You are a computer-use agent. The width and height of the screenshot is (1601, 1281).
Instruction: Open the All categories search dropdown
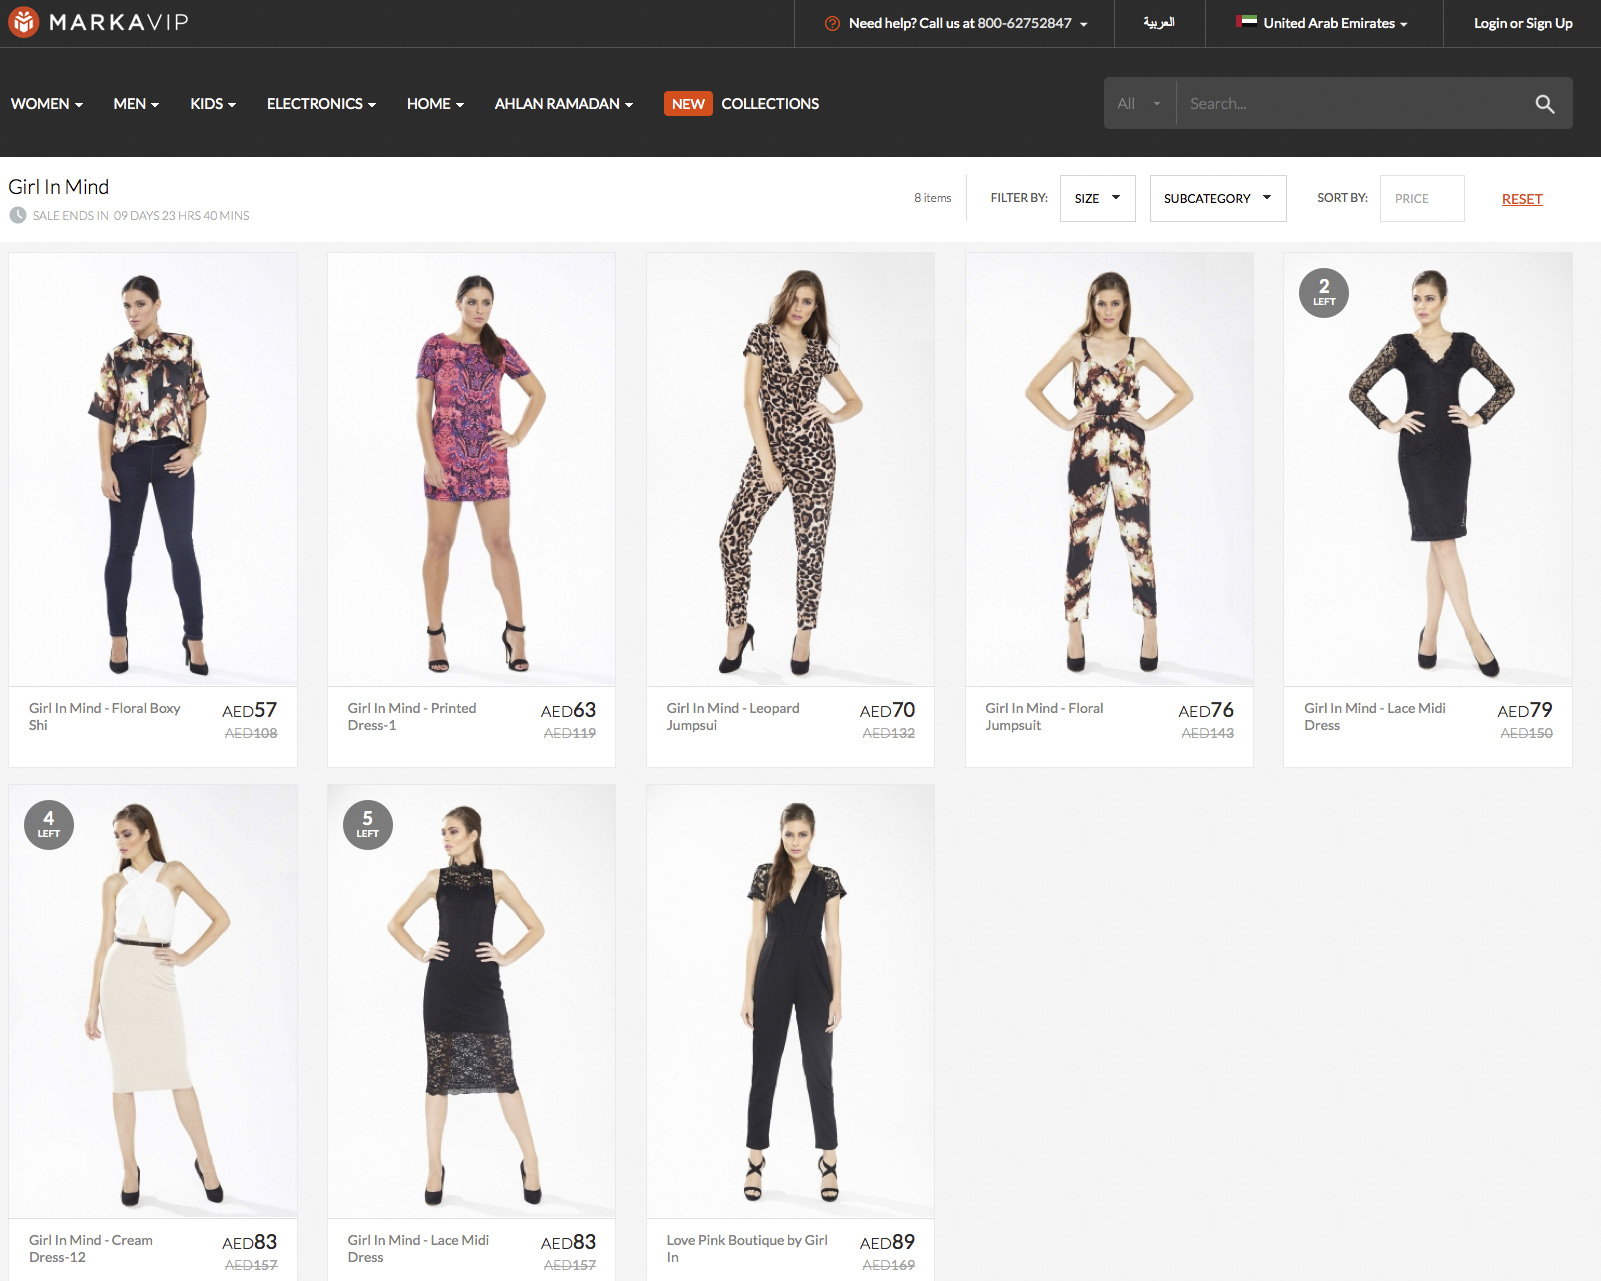click(x=1139, y=104)
